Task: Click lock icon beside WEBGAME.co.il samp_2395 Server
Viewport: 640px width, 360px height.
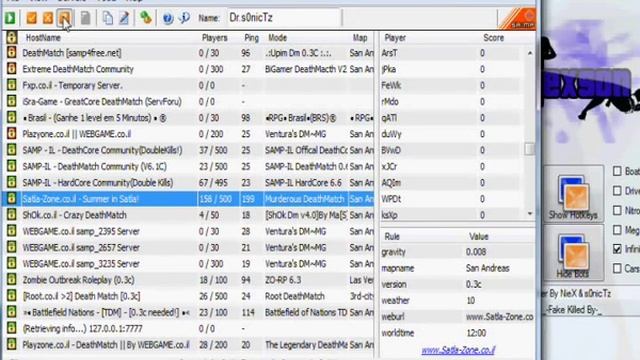Action: tap(11, 231)
